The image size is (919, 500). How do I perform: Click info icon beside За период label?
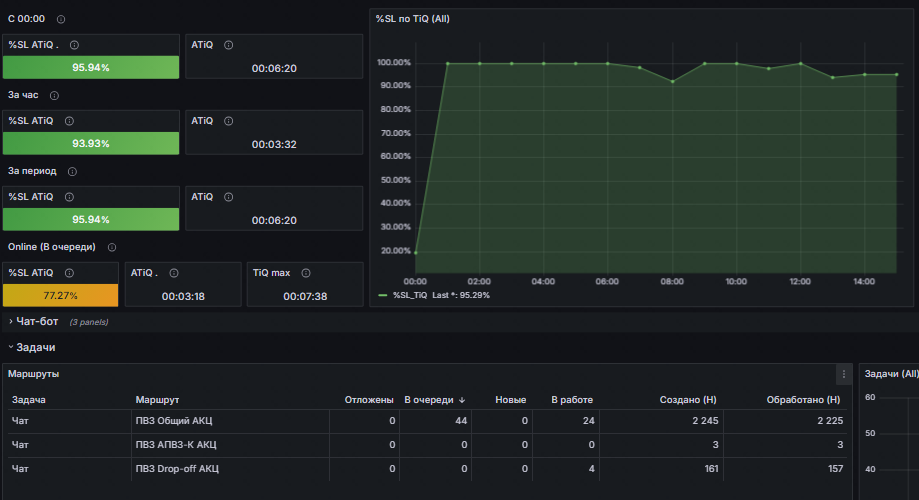[x=72, y=172]
